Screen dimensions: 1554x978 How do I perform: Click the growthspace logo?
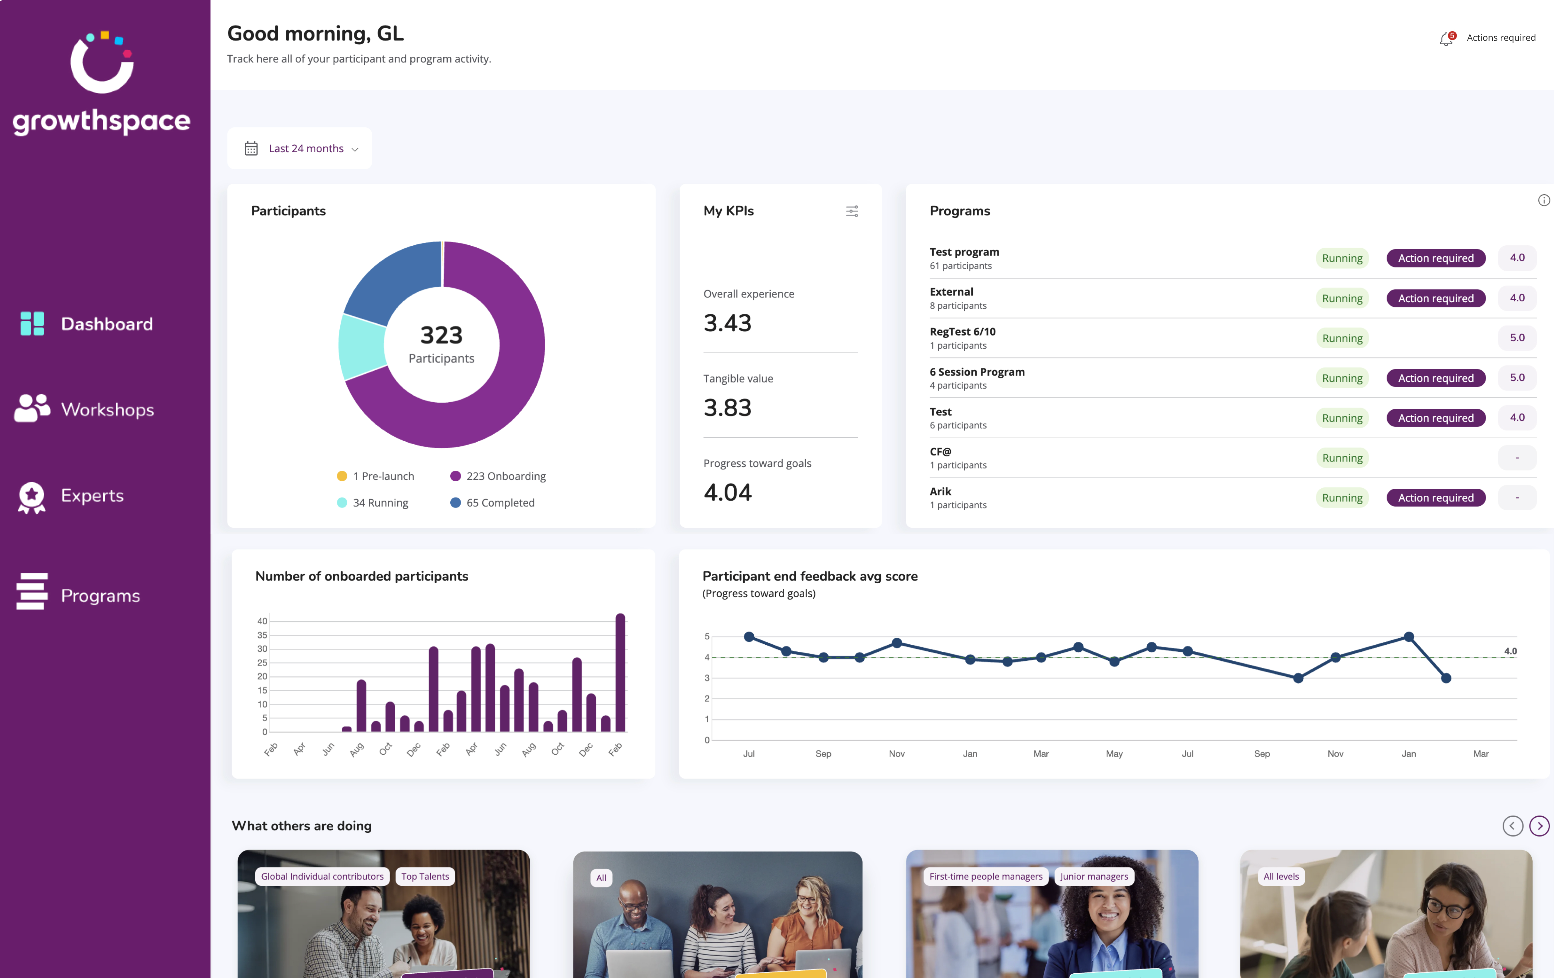pyautogui.click(x=101, y=84)
